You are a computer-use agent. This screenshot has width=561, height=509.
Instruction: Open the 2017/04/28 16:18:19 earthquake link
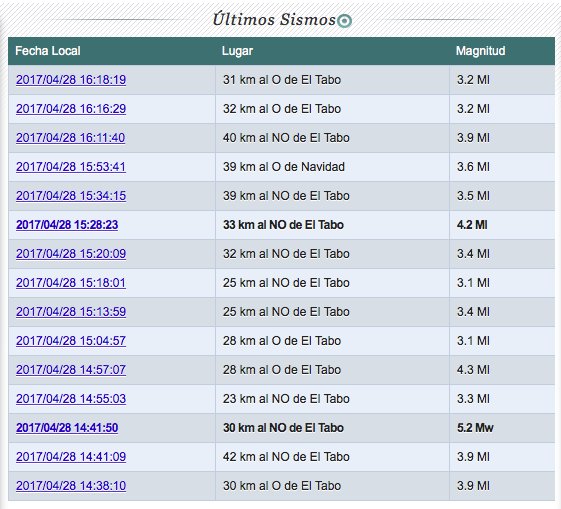pyautogui.click(x=71, y=79)
